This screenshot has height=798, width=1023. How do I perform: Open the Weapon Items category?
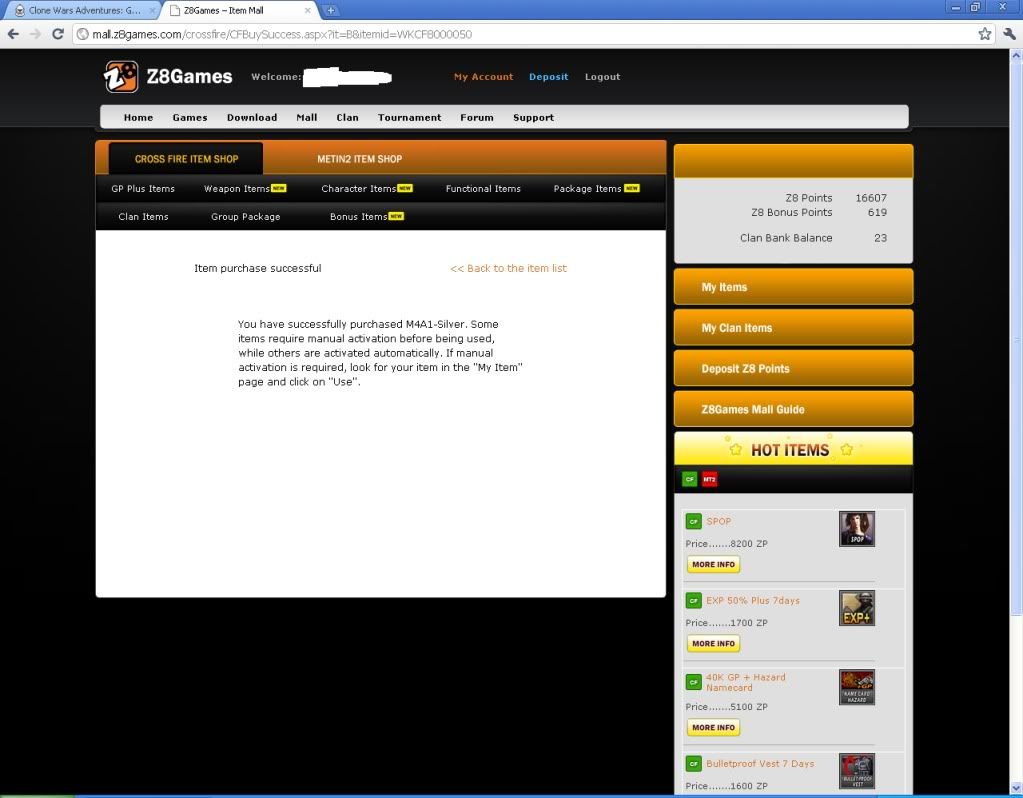click(237, 189)
